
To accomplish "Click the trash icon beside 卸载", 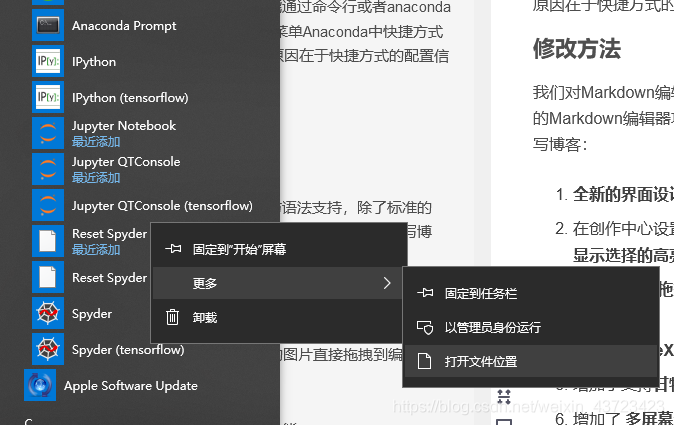I will [x=172, y=317].
